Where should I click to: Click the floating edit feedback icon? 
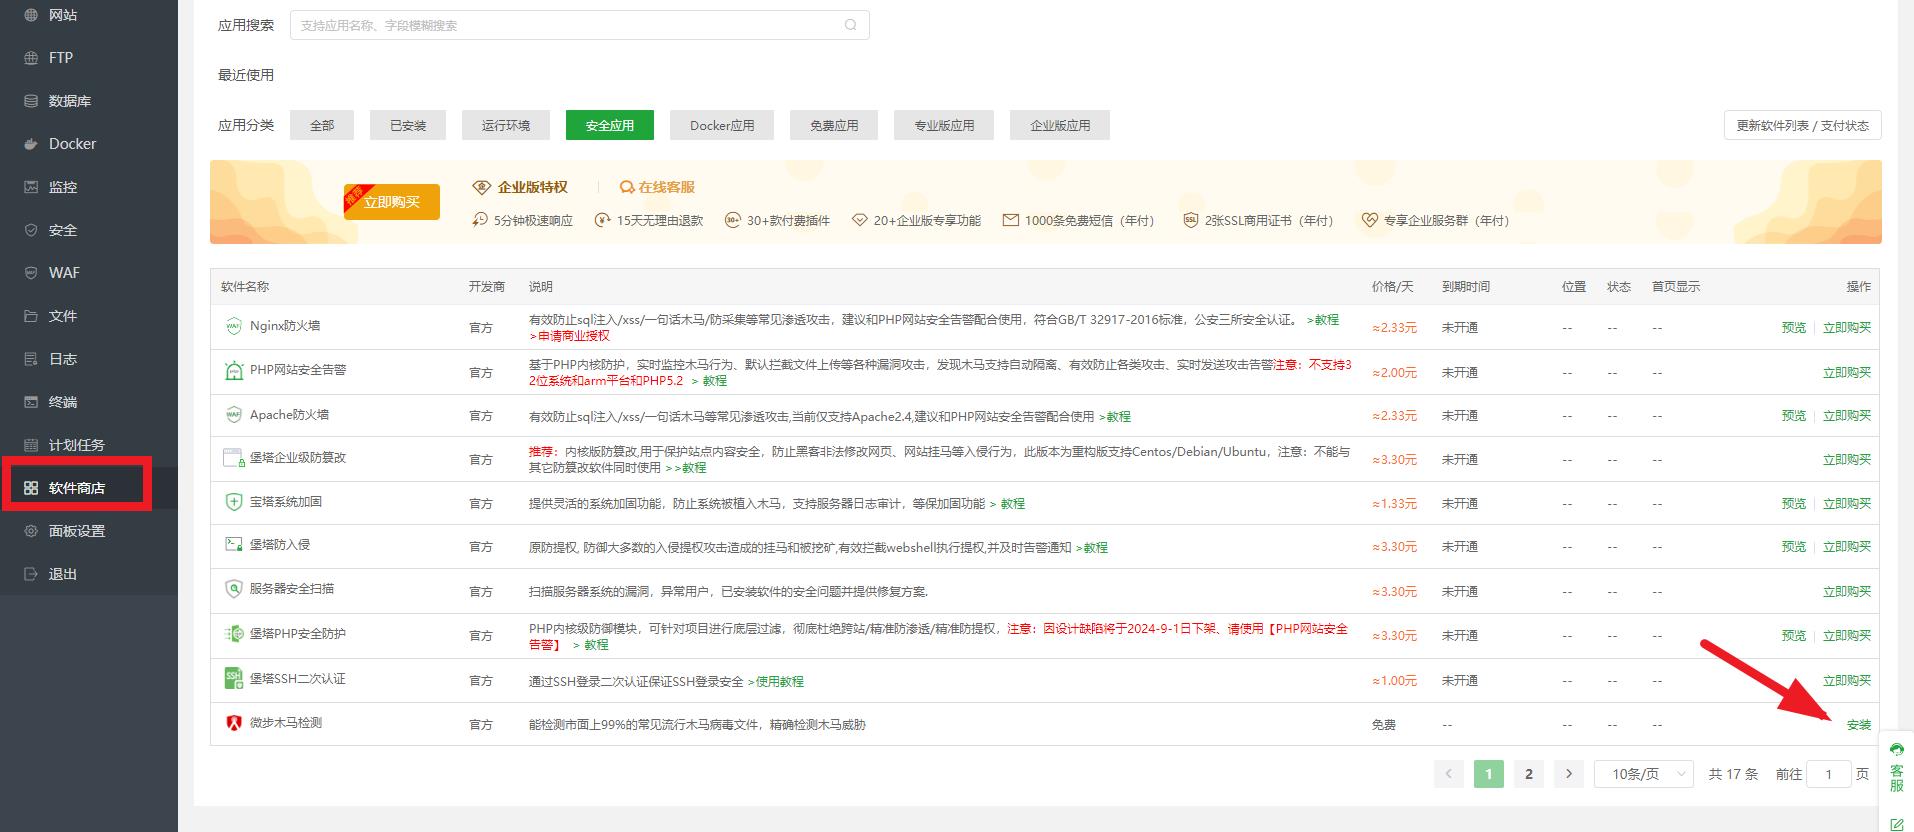(x=1897, y=824)
